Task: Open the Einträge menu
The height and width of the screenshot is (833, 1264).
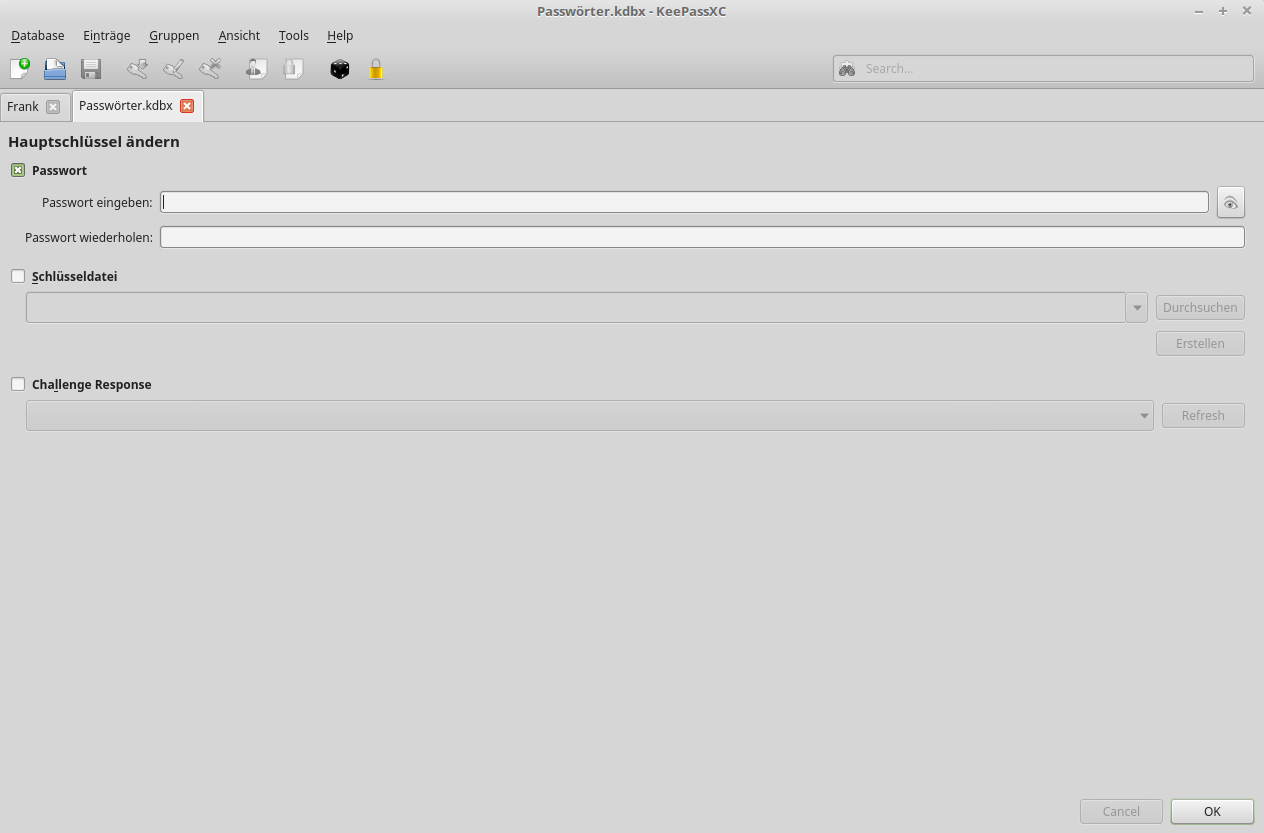Action: [x=107, y=35]
